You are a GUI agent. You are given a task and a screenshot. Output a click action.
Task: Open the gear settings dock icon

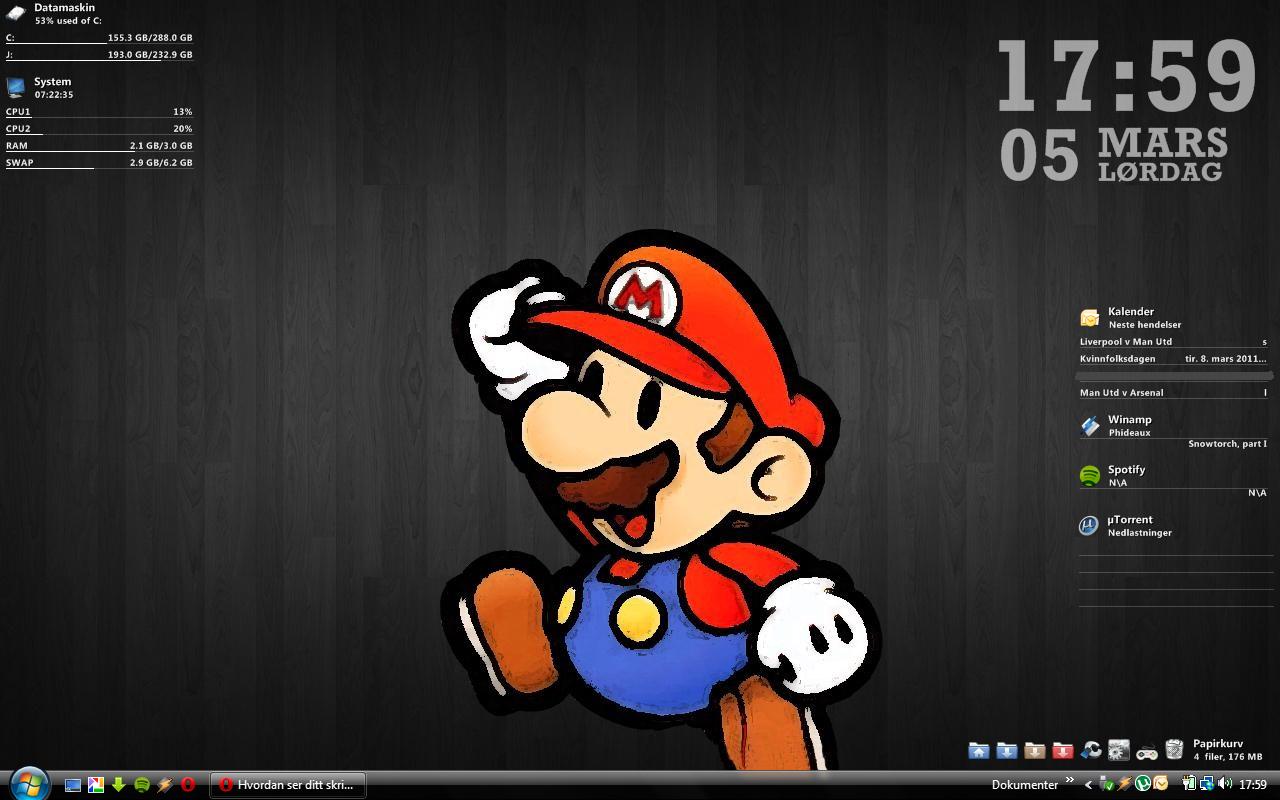click(x=1119, y=750)
